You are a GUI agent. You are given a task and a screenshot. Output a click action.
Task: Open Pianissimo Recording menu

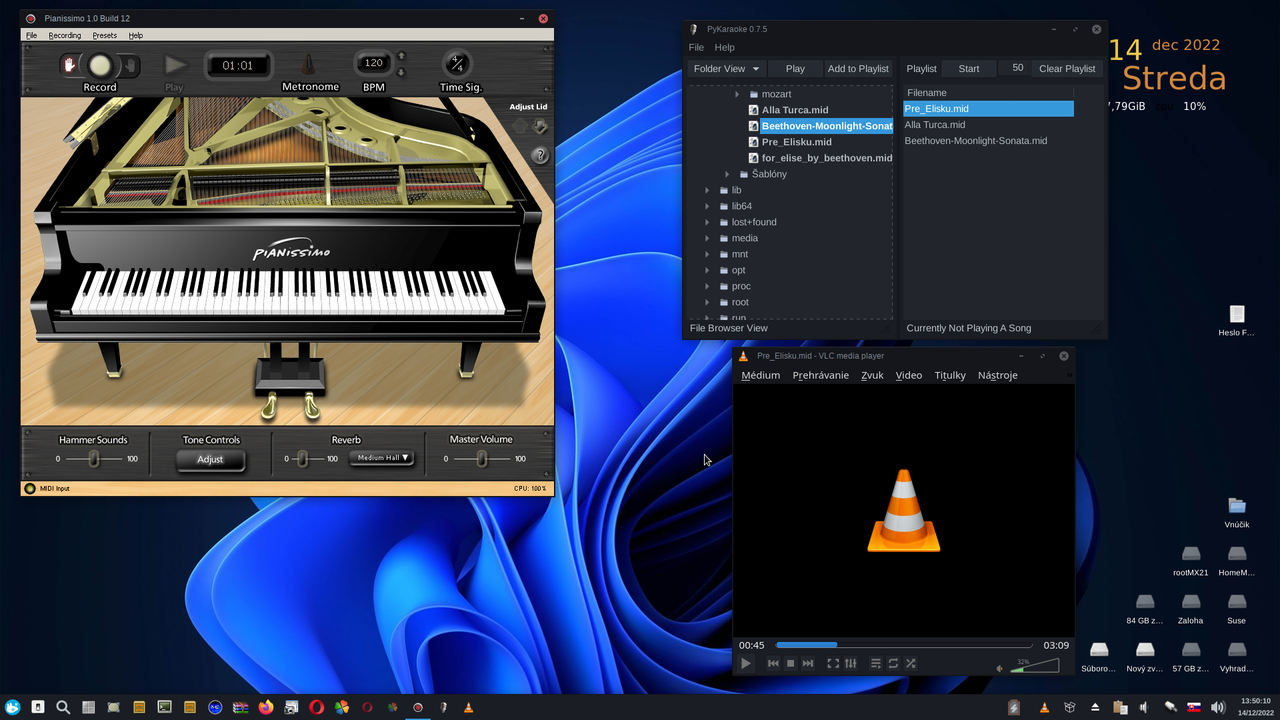point(65,35)
